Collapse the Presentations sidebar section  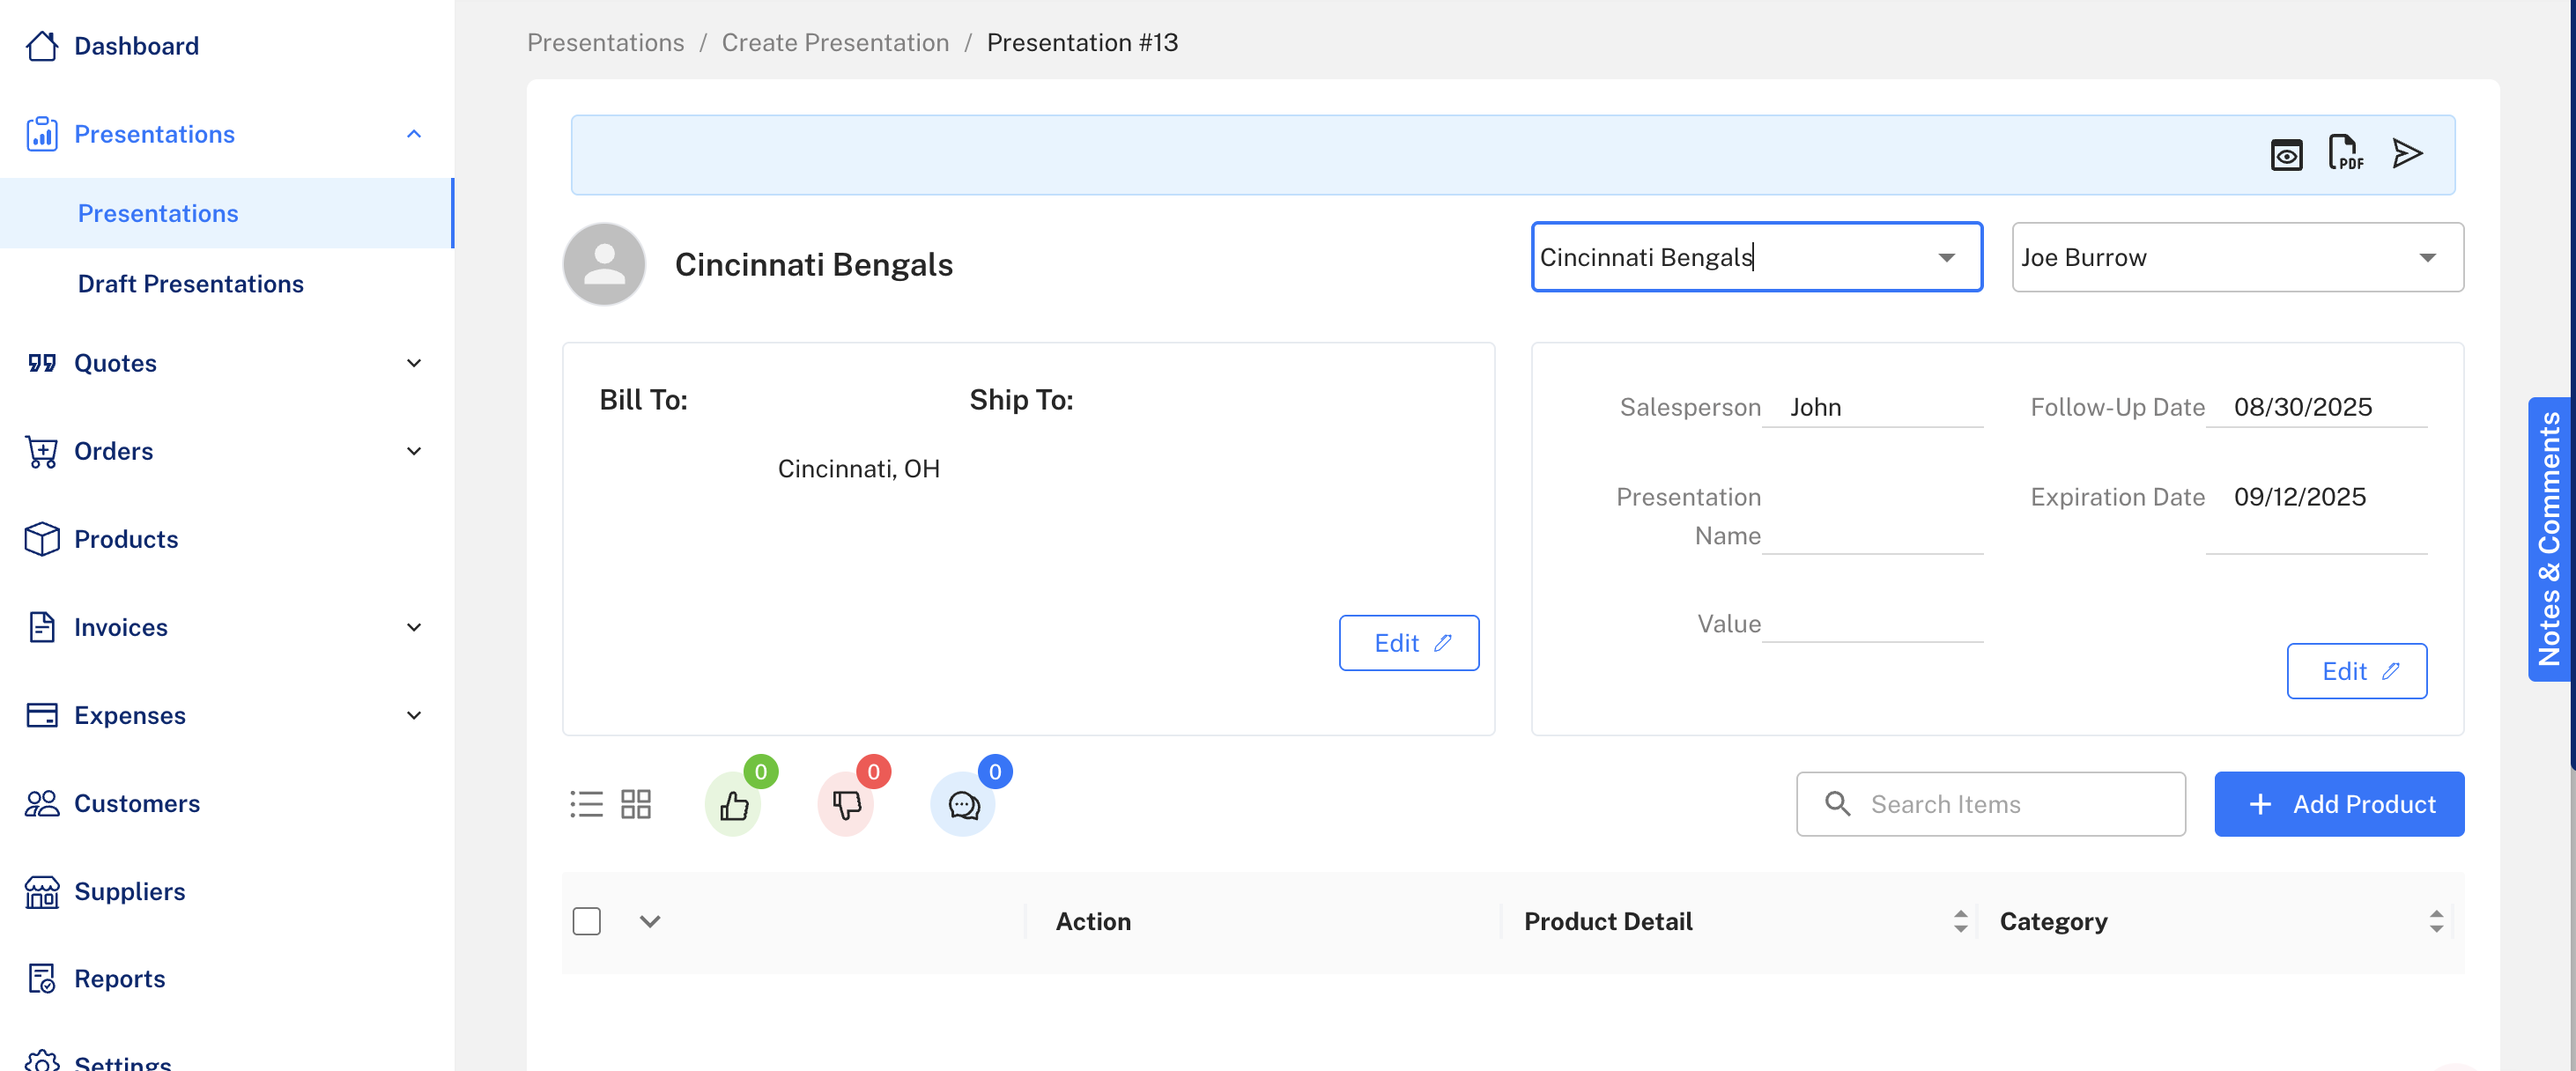pyautogui.click(x=414, y=134)
